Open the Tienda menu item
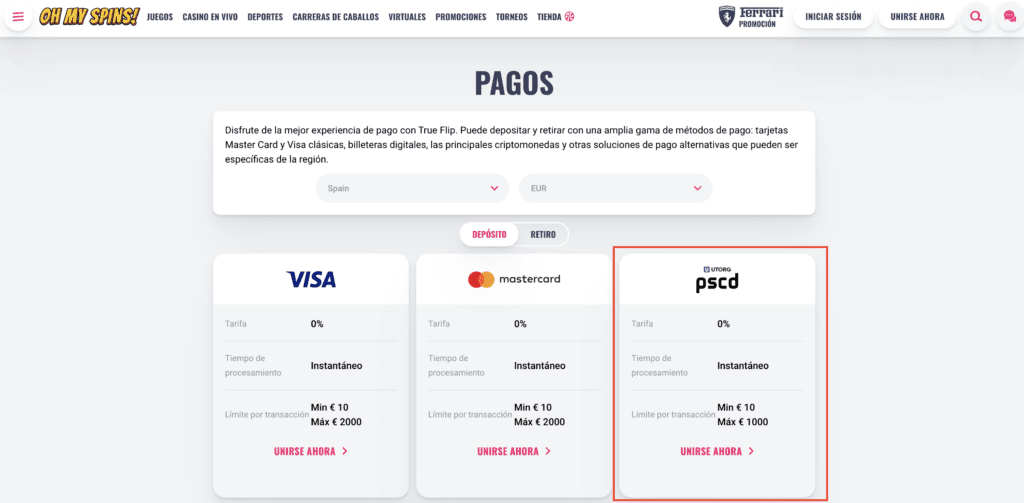The height and width of the screenshot is (503, 1024). [556, 17]
